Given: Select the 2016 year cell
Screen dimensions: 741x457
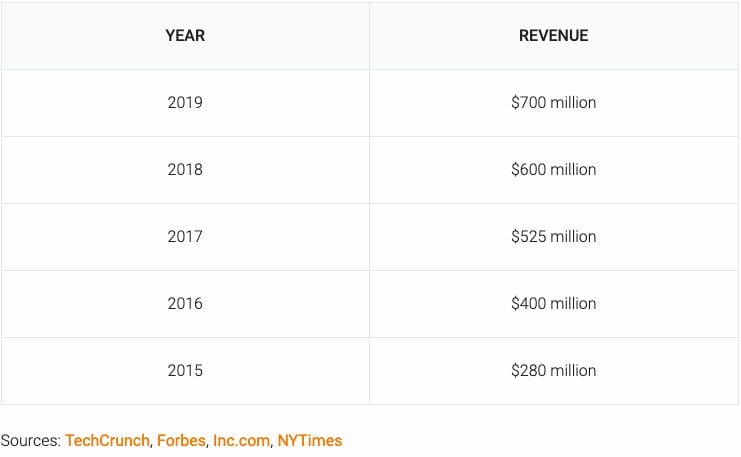Looking at the screenshot, I should (x=185, y=303).
